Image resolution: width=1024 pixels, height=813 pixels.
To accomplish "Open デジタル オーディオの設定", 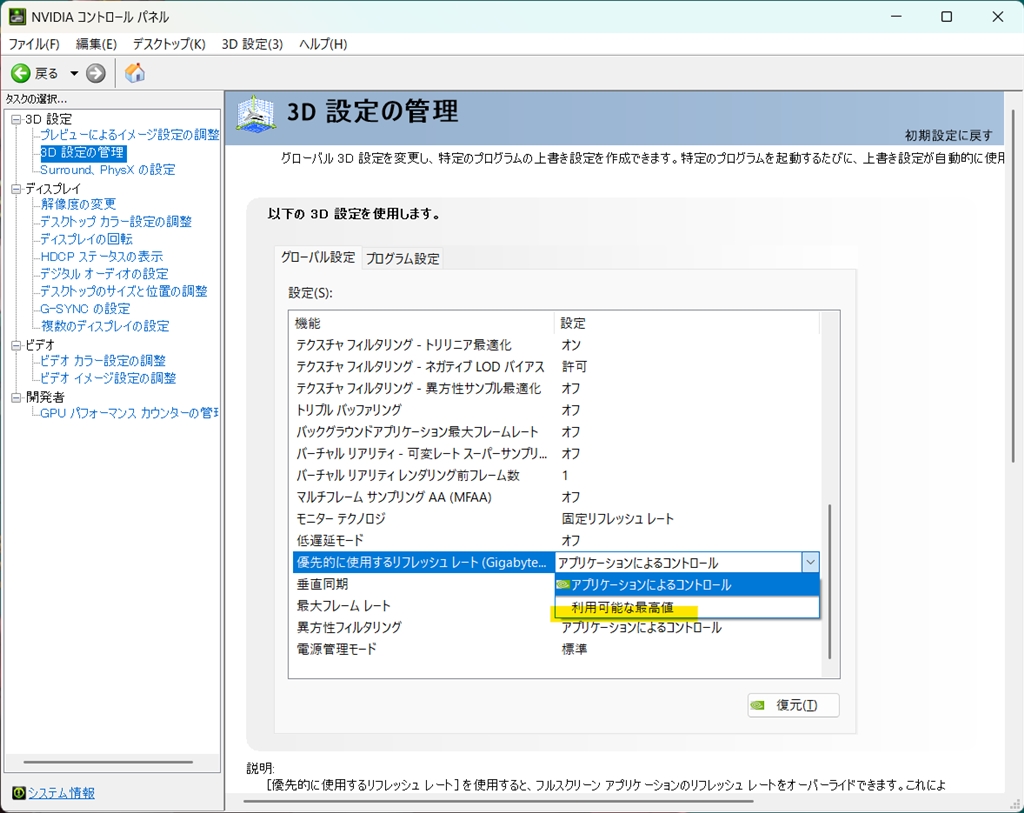I will [x=104, y=274].
